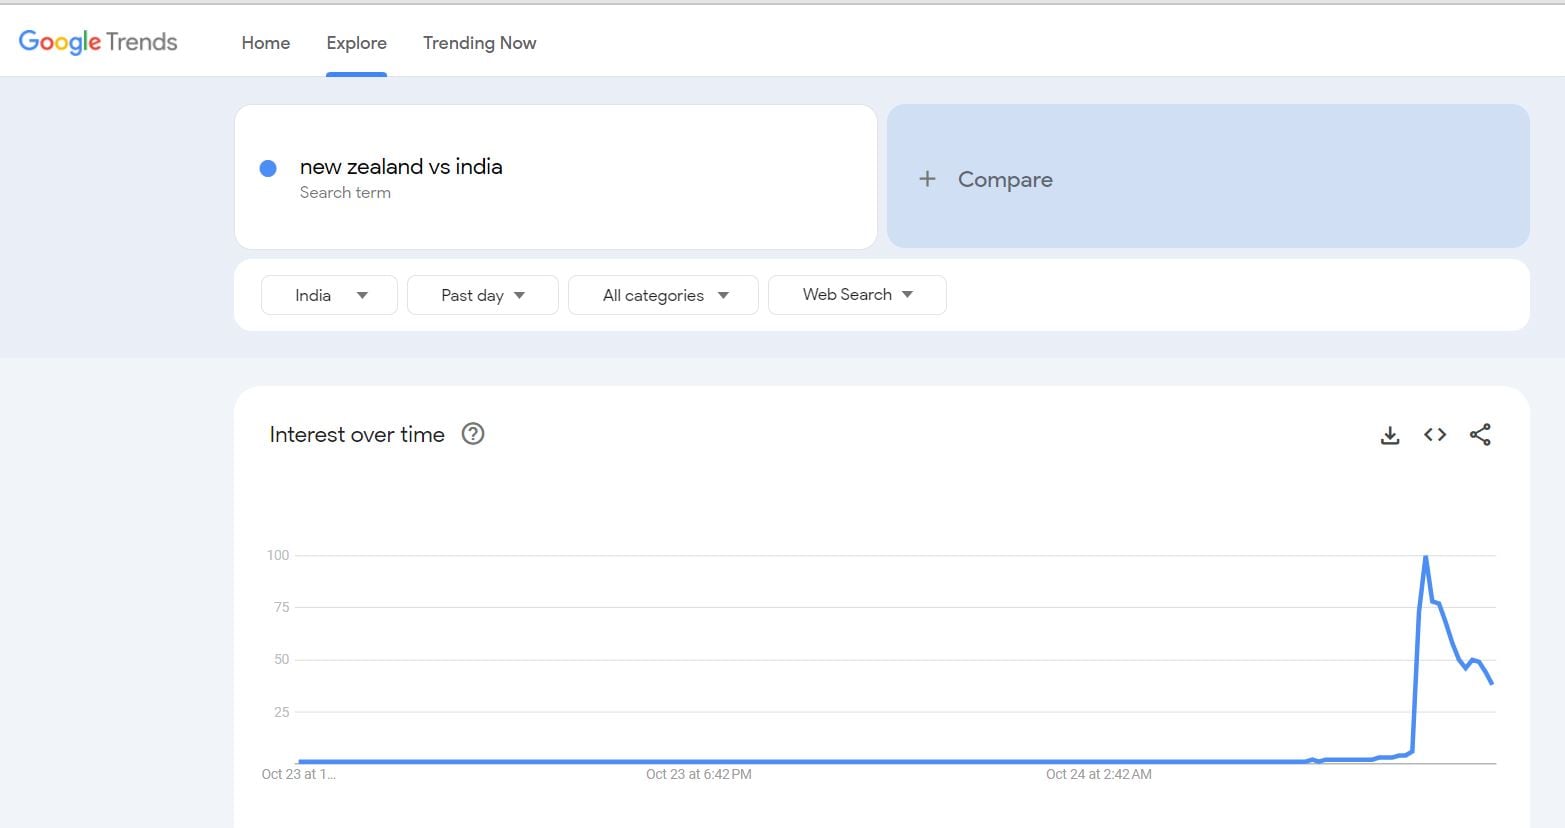1565x828 pixels.
Task: Click the Google Trends logo
Action: (98, 42)
